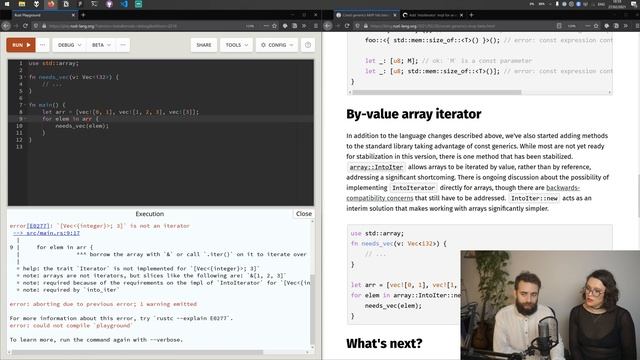Select the Const generics MVP tab
Image resolution: width=640 pixels, height=360 pixels.
(366, 15)
